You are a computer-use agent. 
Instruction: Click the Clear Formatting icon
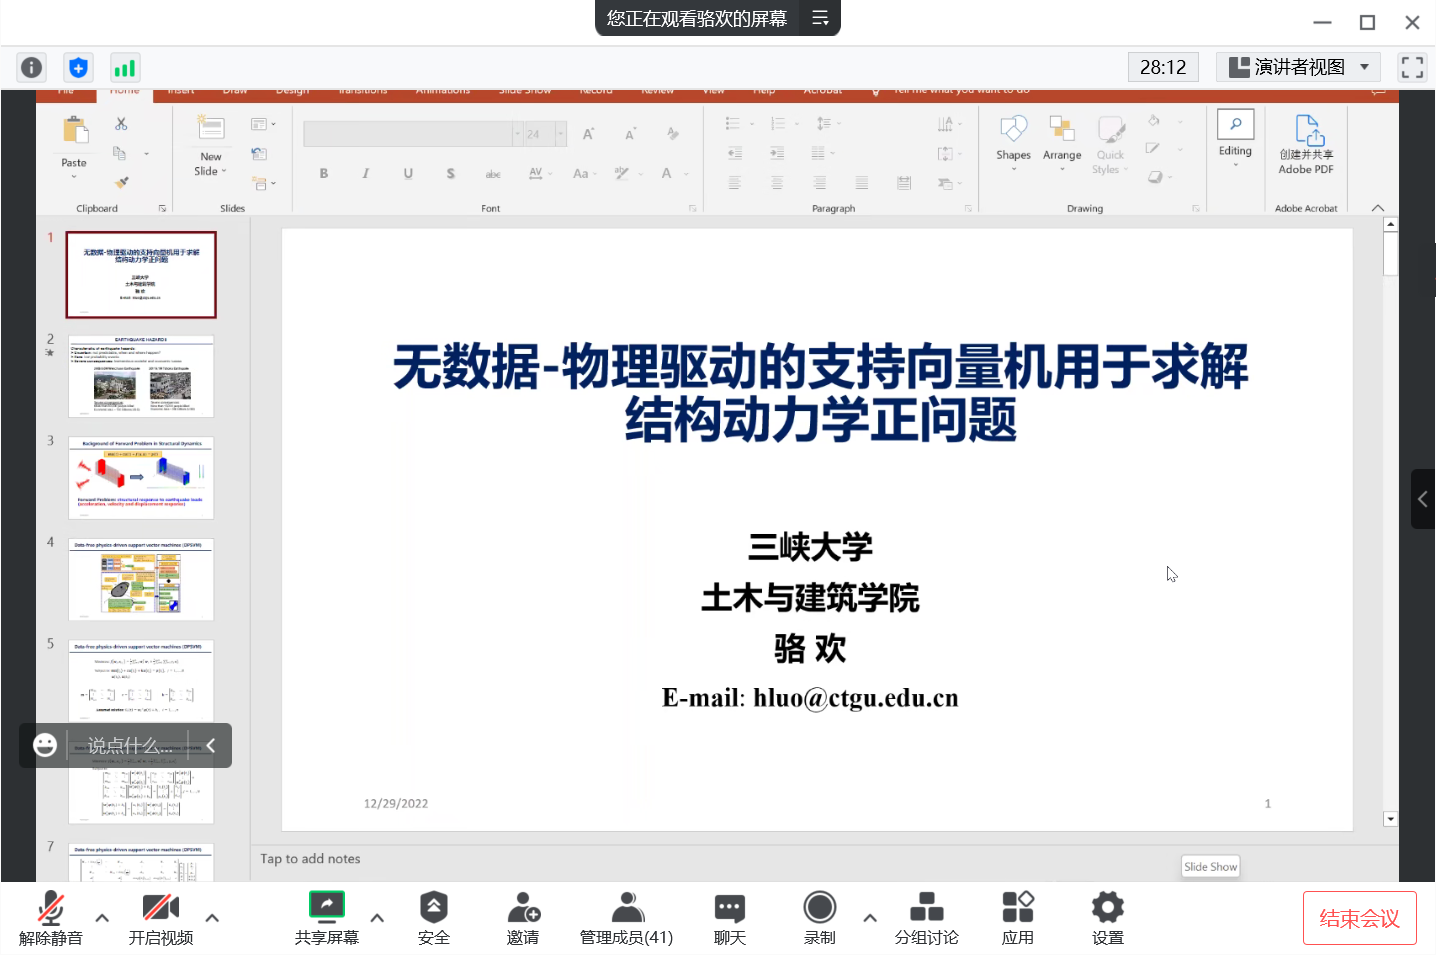672,134
